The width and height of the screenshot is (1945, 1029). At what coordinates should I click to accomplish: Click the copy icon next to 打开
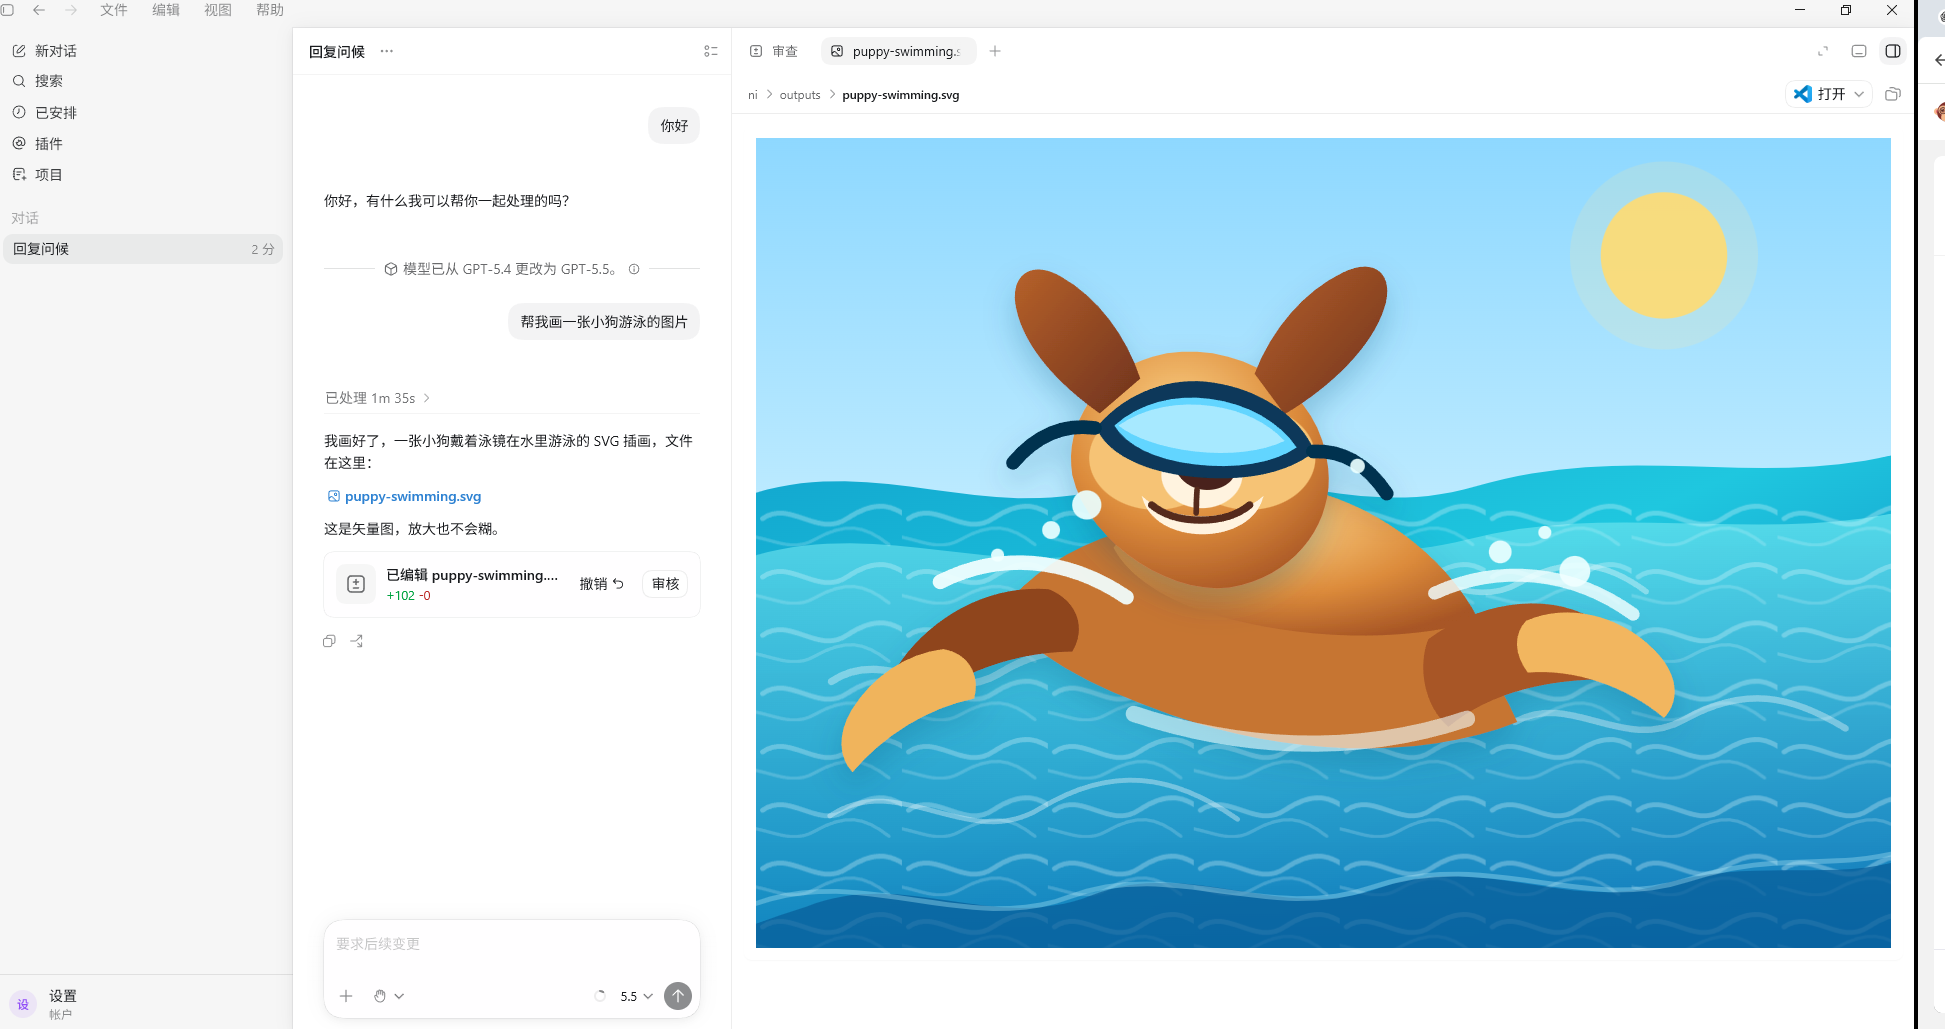click(1892, 94)
